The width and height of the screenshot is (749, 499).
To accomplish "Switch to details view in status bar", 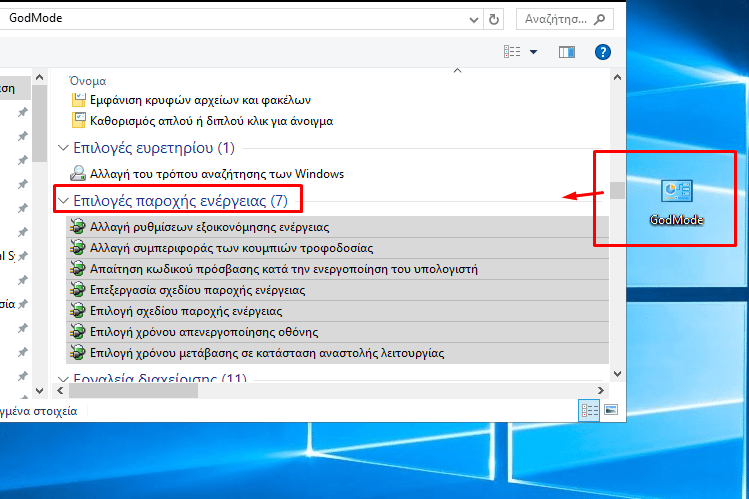I will click(589, 411).
